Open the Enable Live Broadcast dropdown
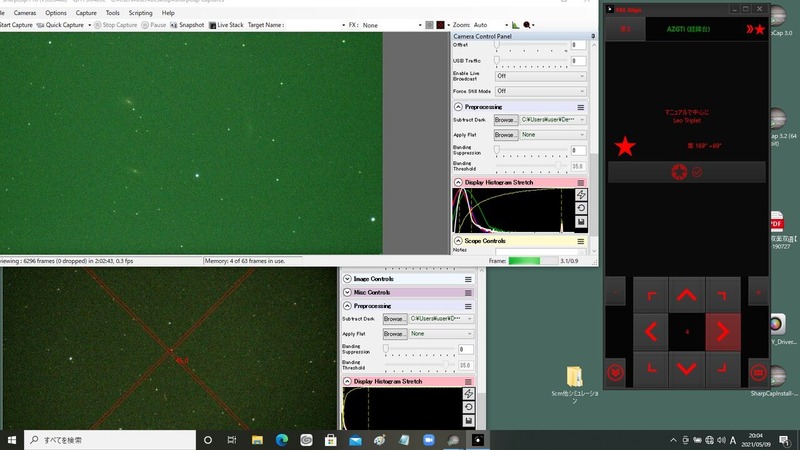Viewport: 800px width, 450px height. click(541, 76)
